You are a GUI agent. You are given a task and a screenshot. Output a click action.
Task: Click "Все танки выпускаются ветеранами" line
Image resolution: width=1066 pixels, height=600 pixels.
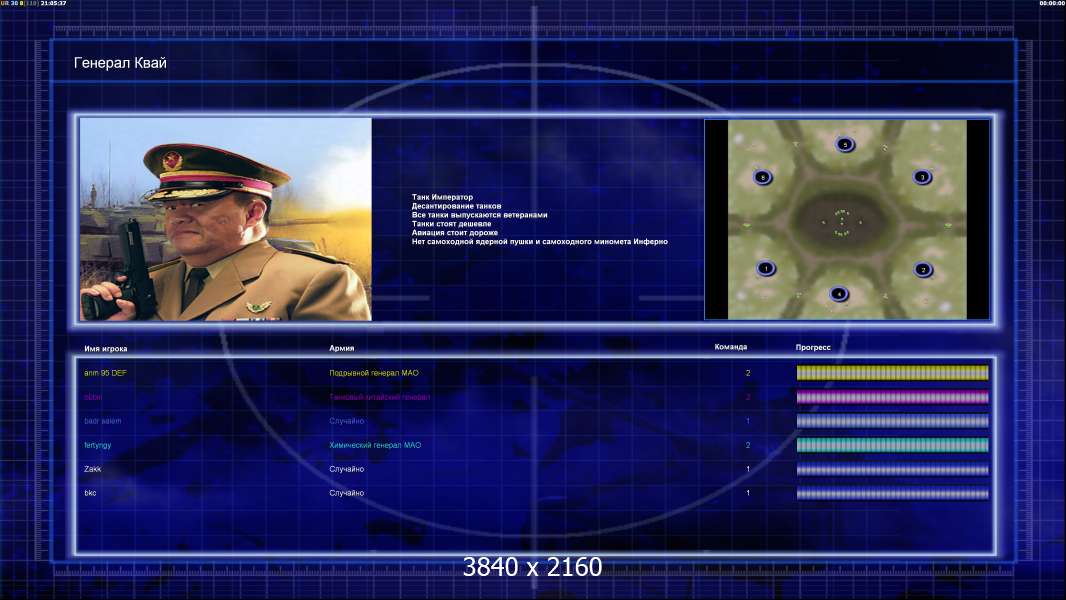tap(479, 215)
